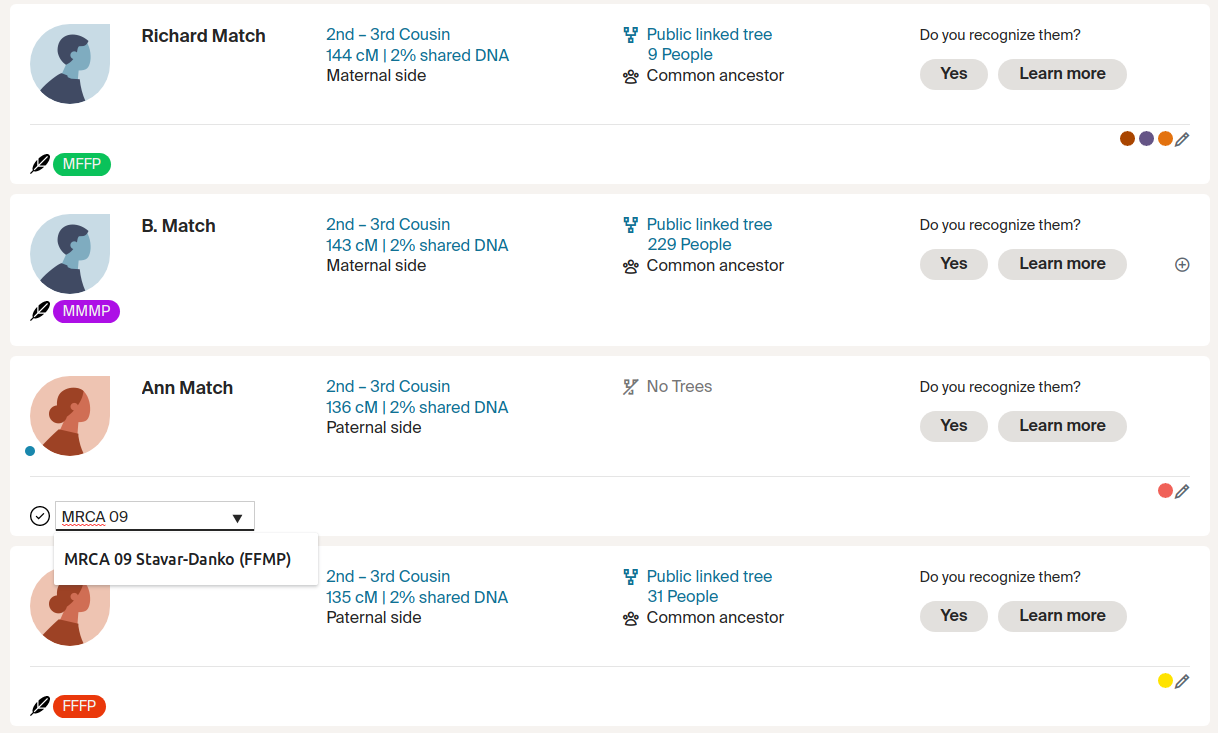Click Richard Match's profile avatar
This screenshot has width=1218, height=733.
coord(69,64)
